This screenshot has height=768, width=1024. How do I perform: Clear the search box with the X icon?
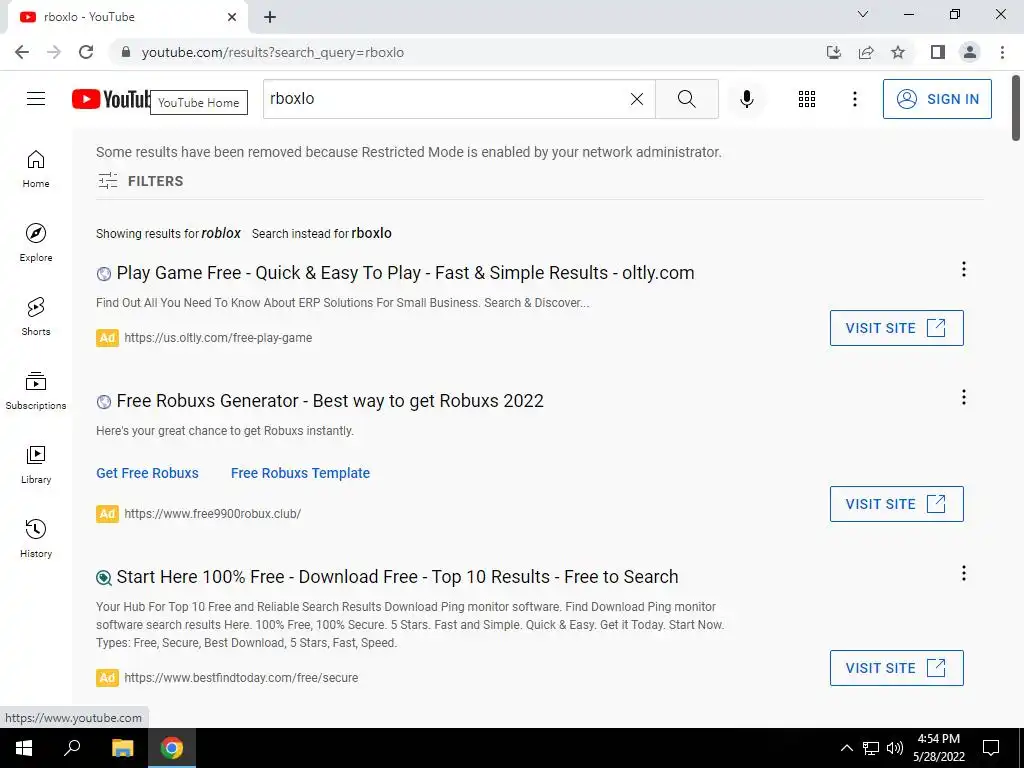coord(637,99)
